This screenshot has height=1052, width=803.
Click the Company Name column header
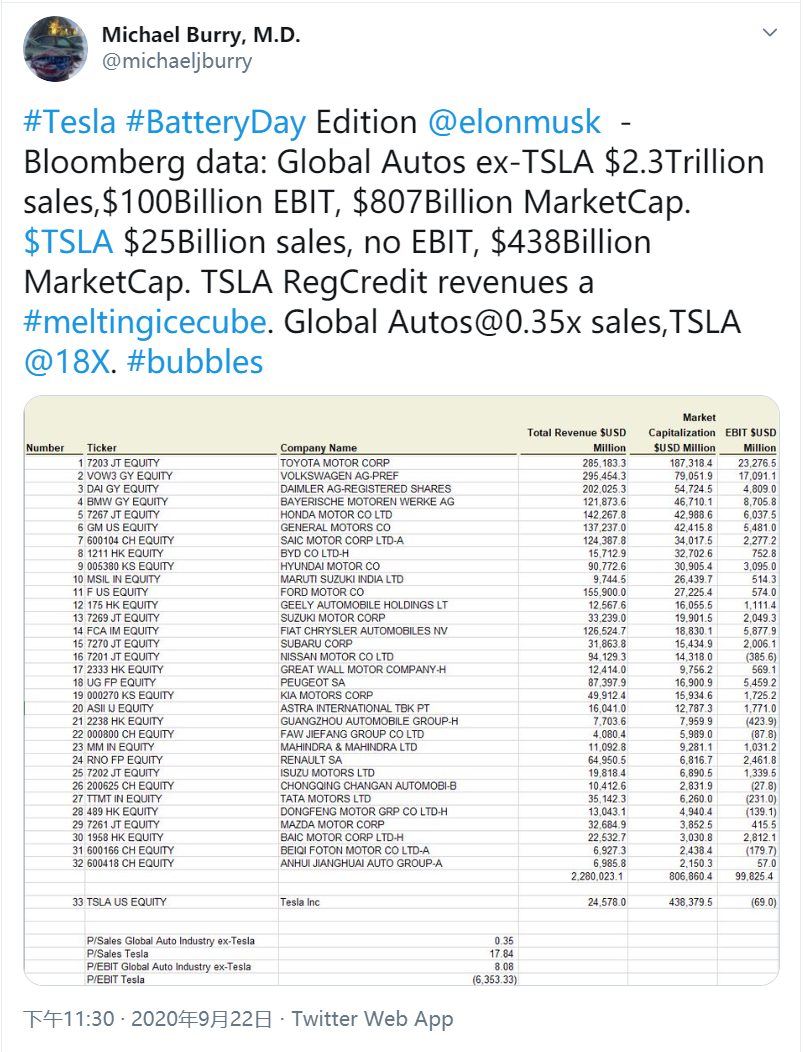(x=318, y=448)
